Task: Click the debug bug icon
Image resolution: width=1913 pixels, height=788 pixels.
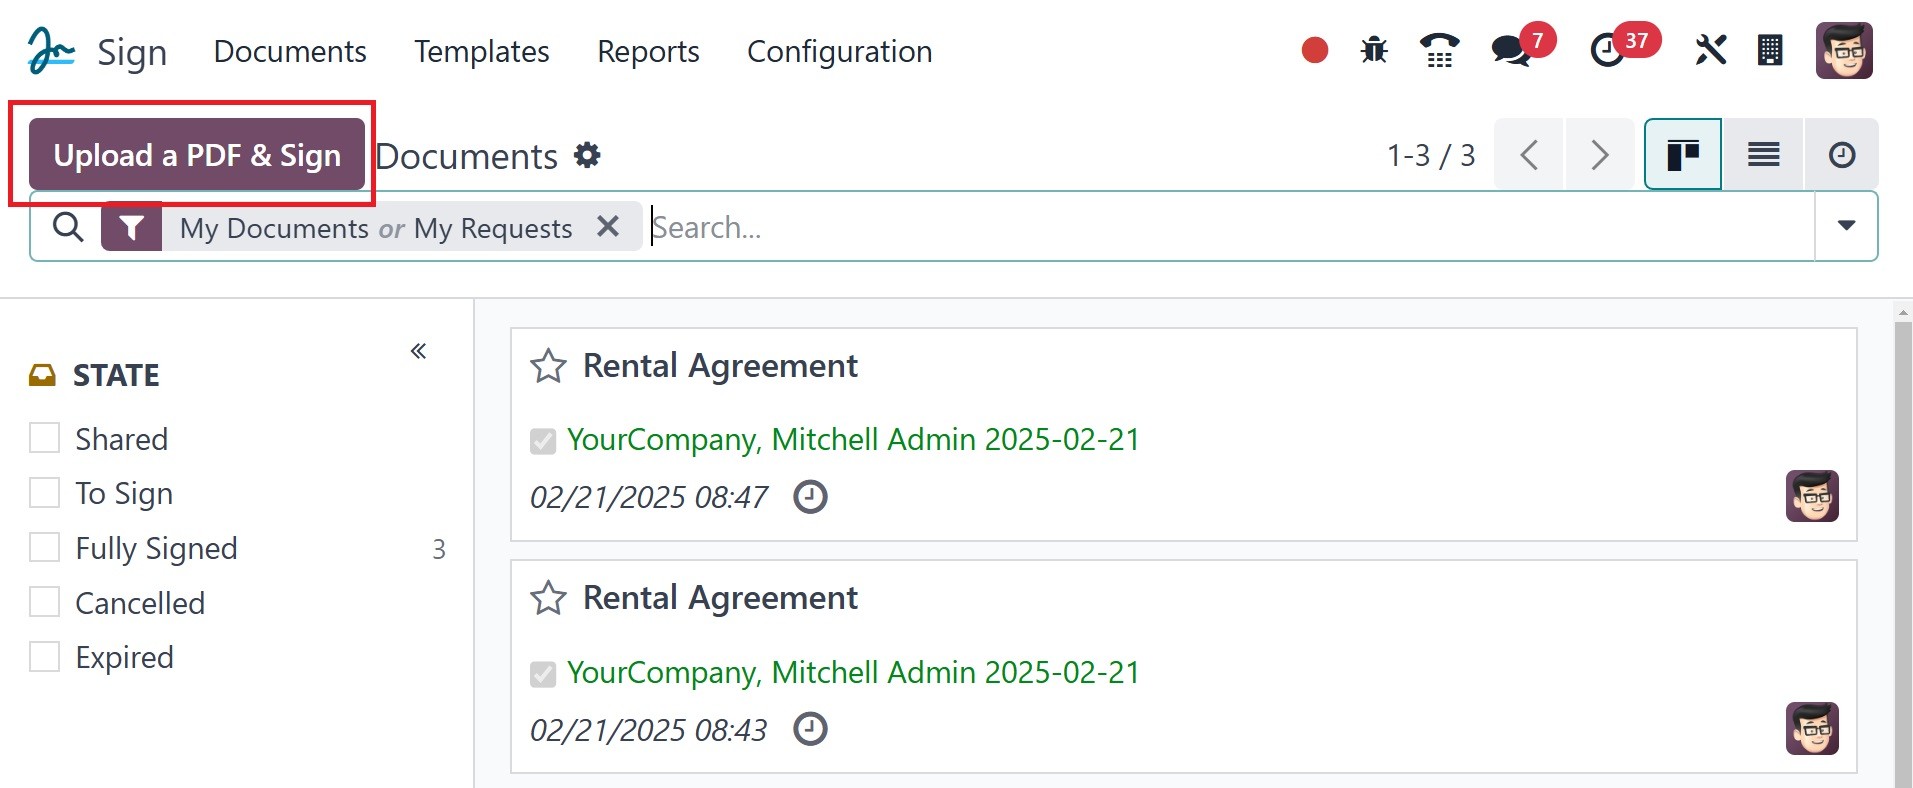Action: click(1374, 50)
